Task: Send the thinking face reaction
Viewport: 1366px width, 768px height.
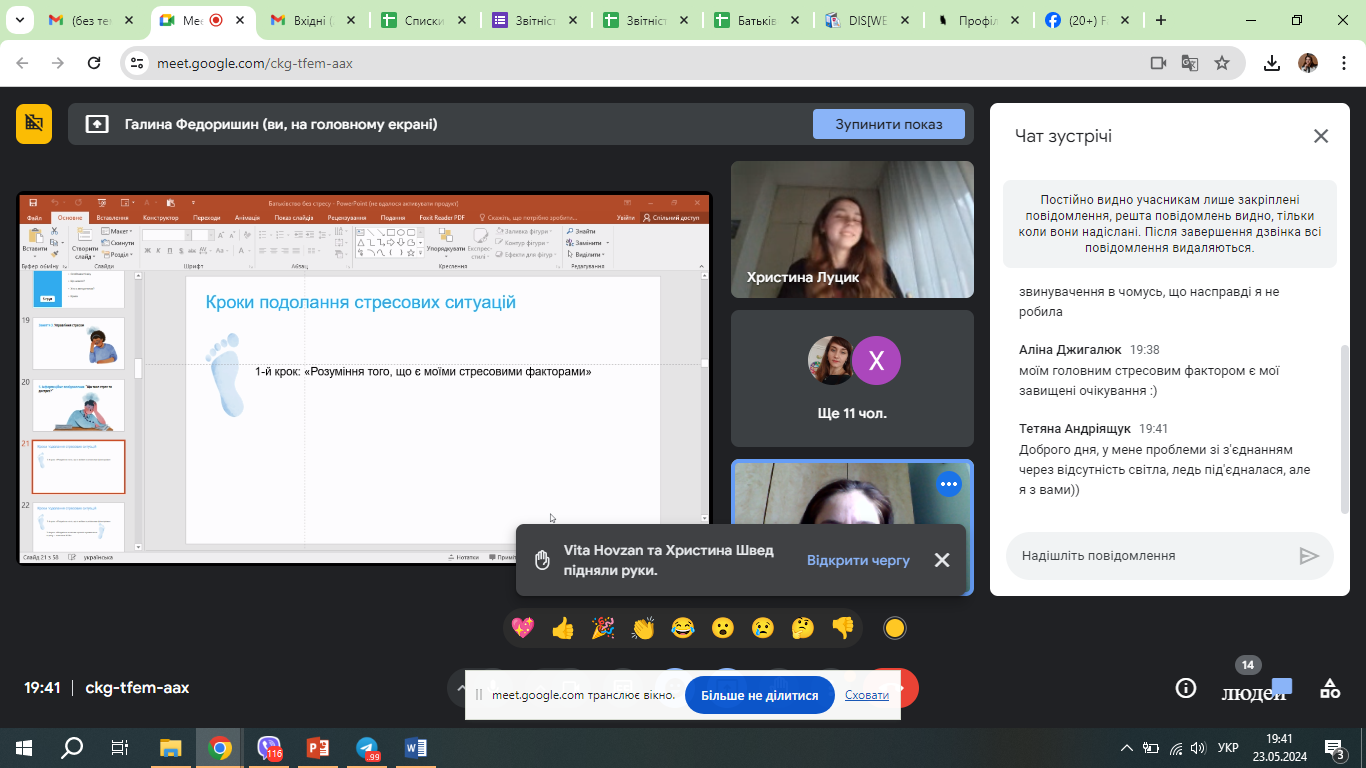Action: 803,628
